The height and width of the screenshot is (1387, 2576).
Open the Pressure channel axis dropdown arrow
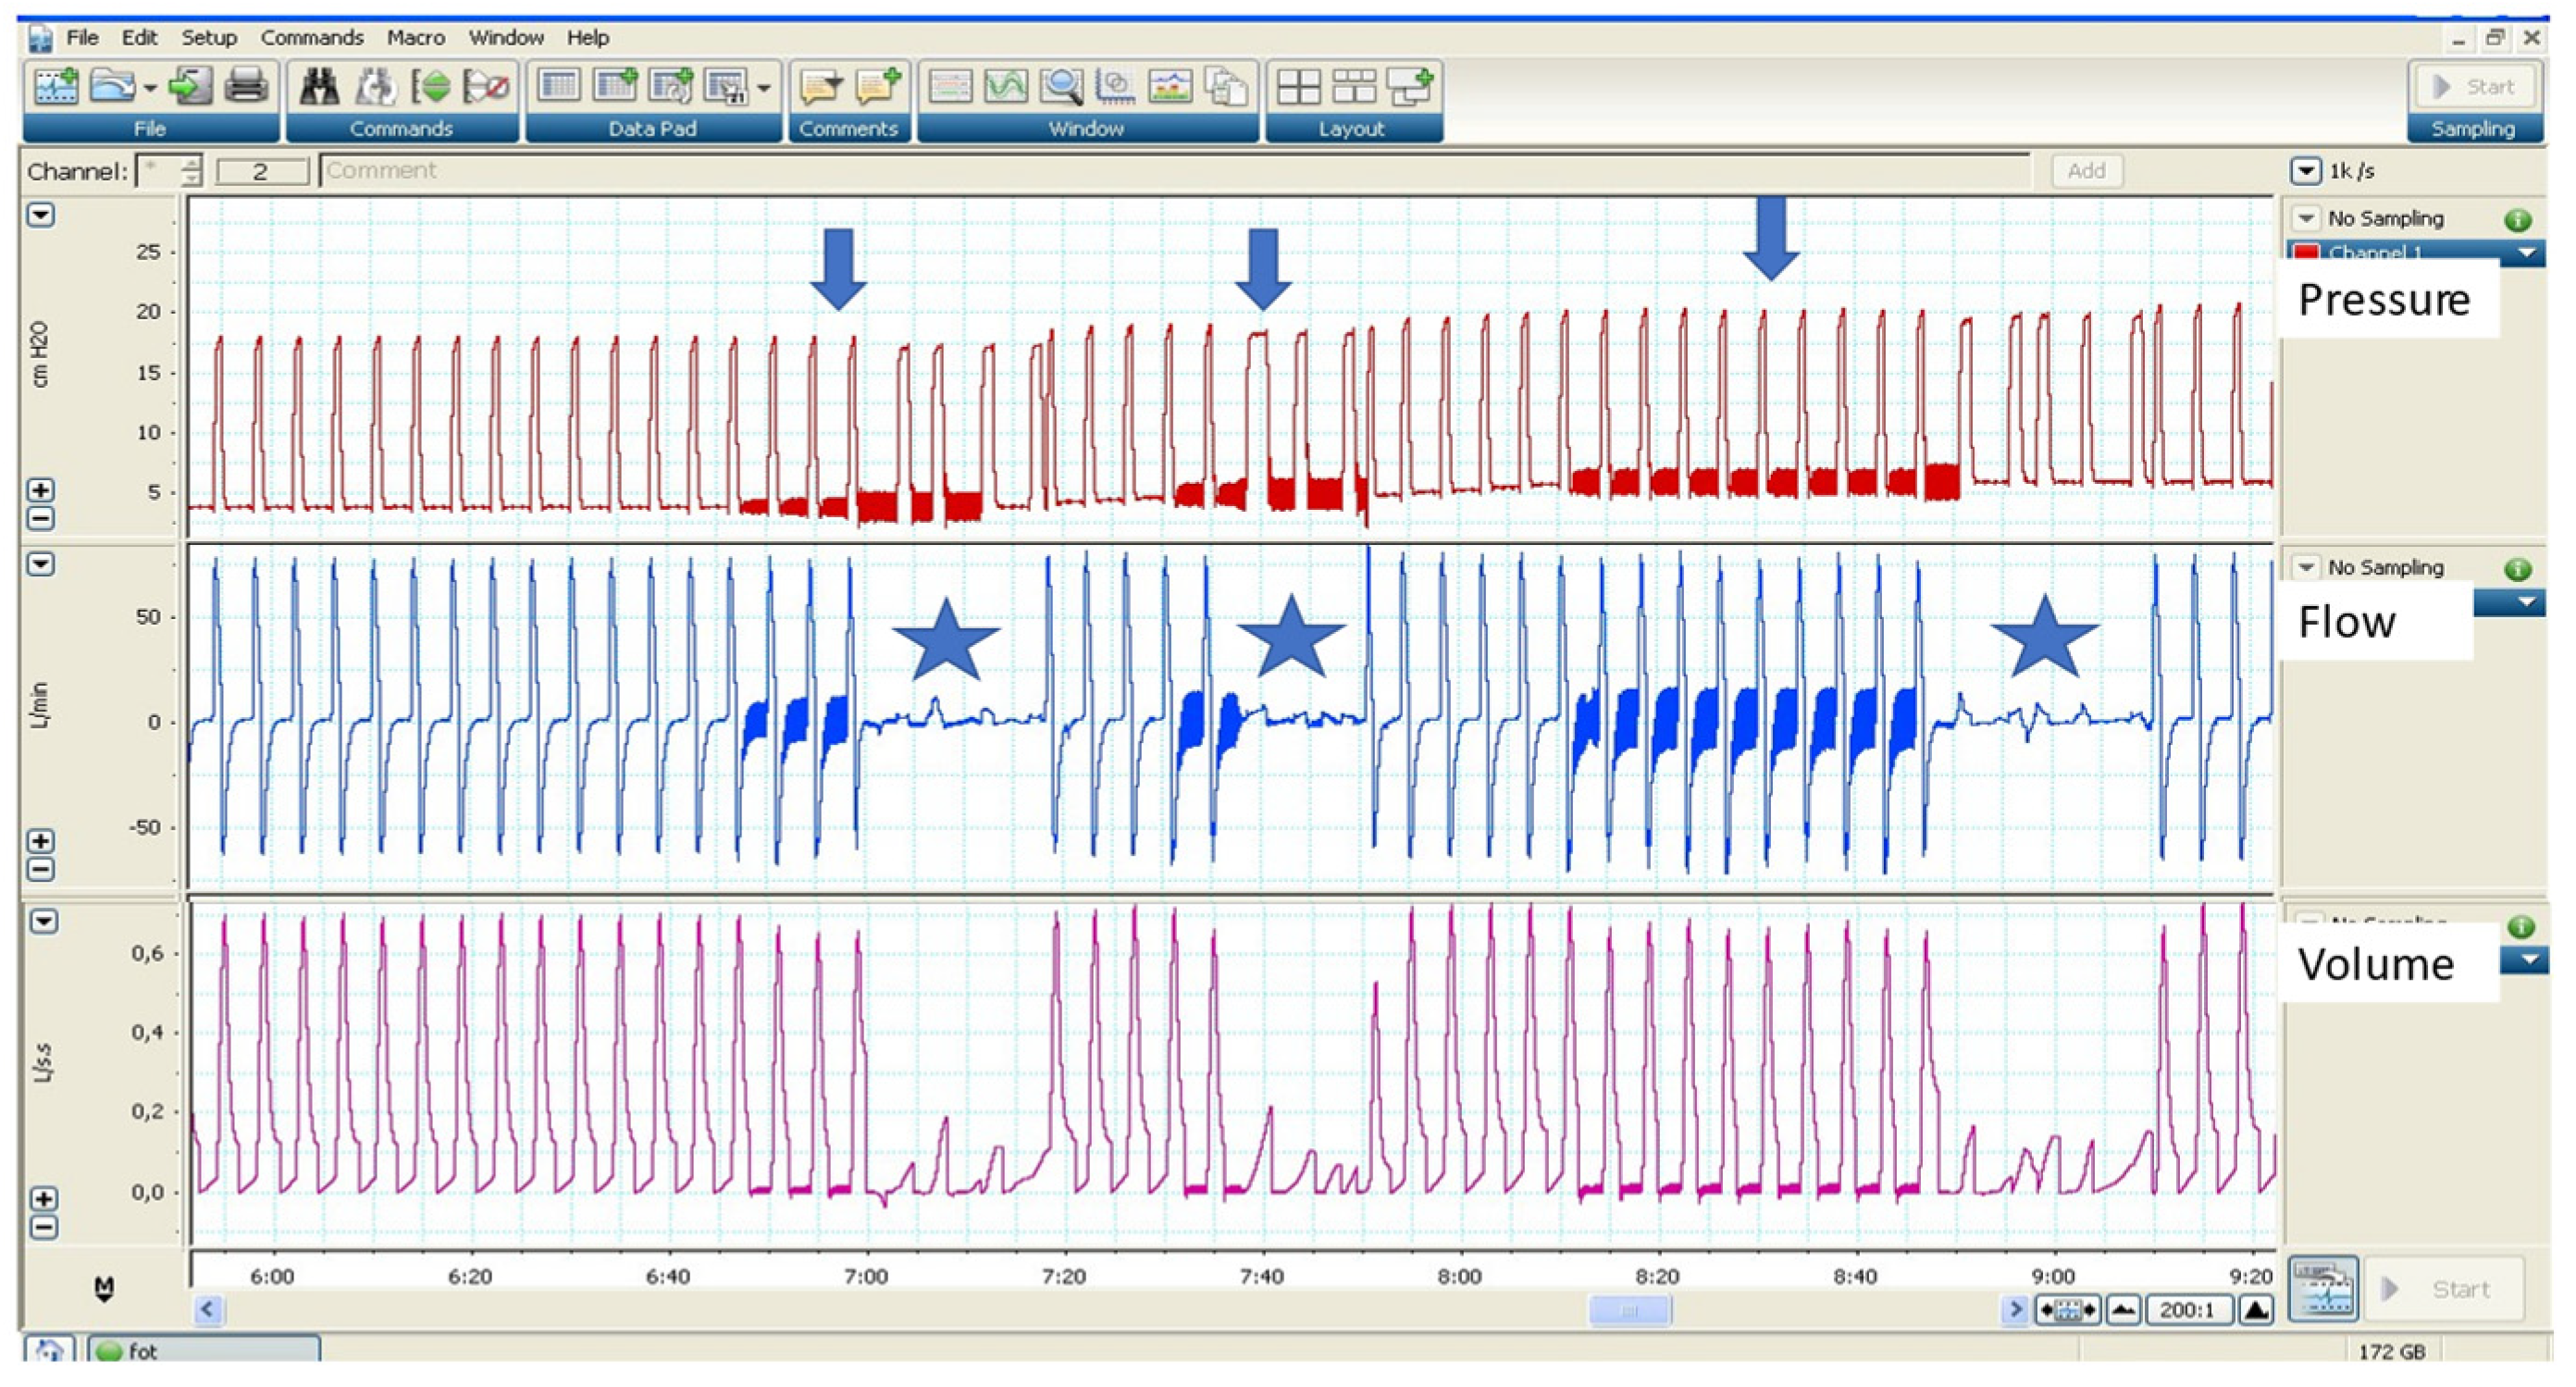click(41, 215)
